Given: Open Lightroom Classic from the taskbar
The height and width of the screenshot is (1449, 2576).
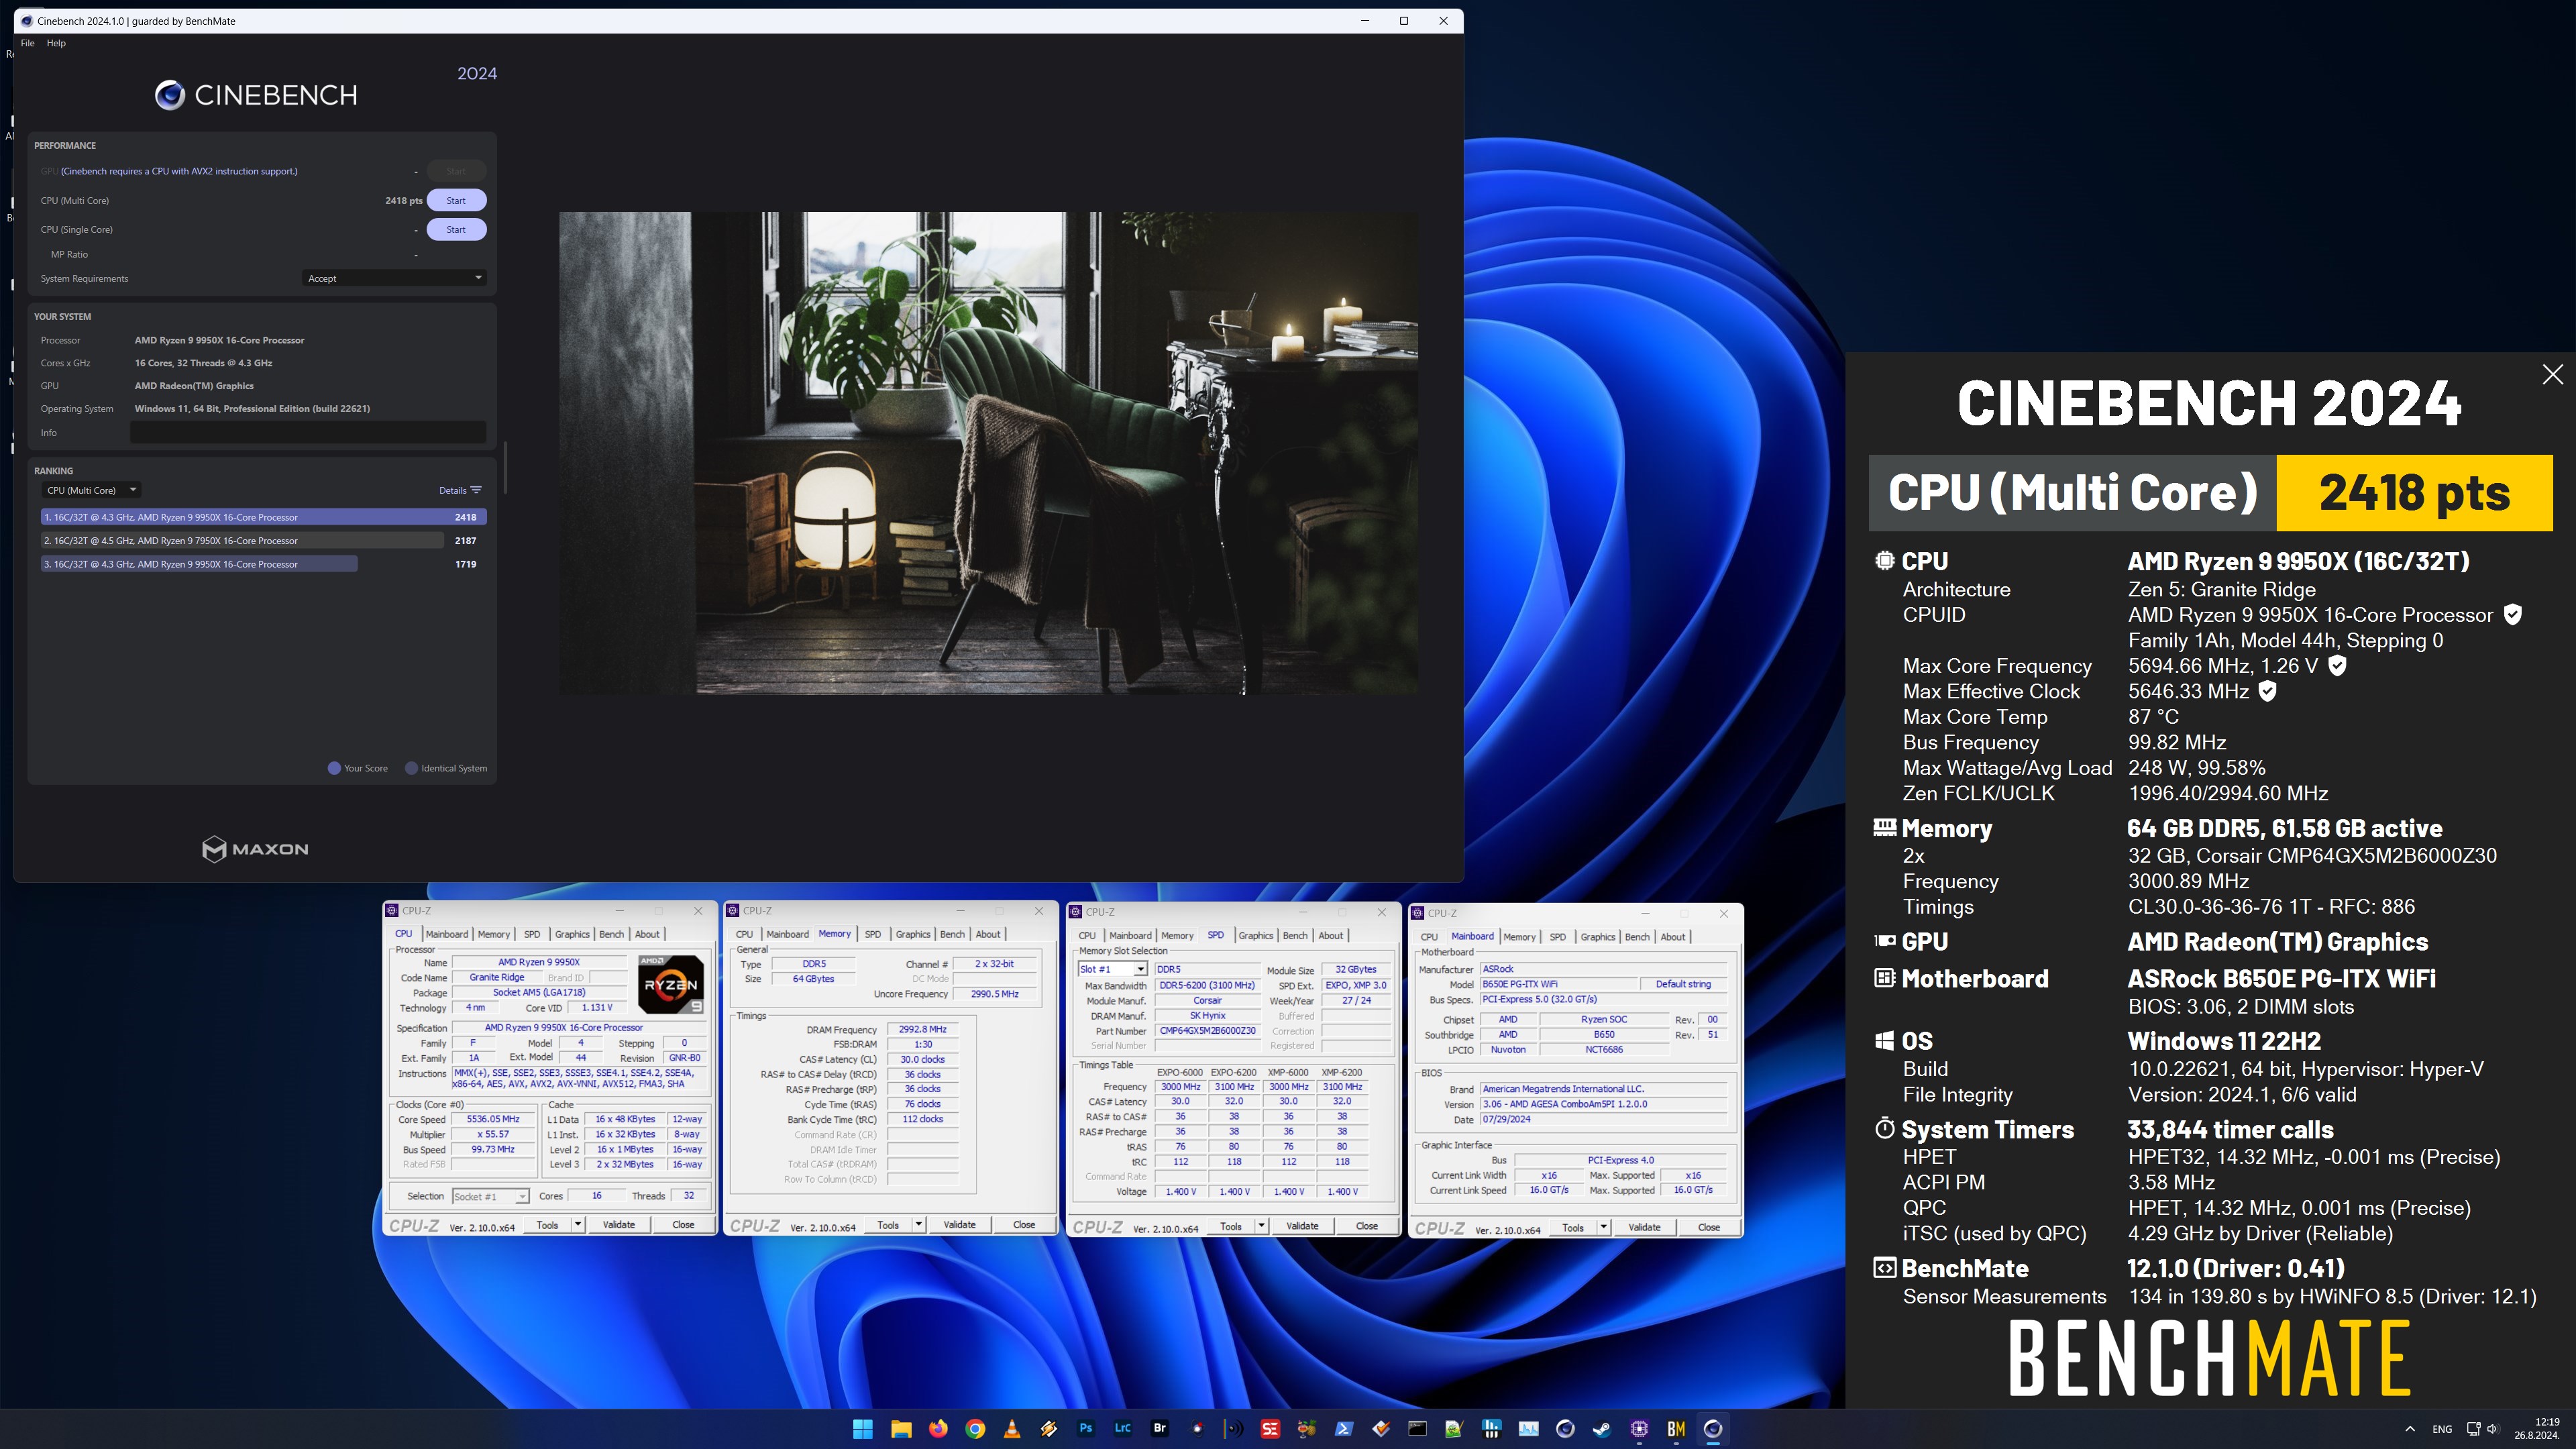Looking at the screenshot, I should (1123, 1429).
